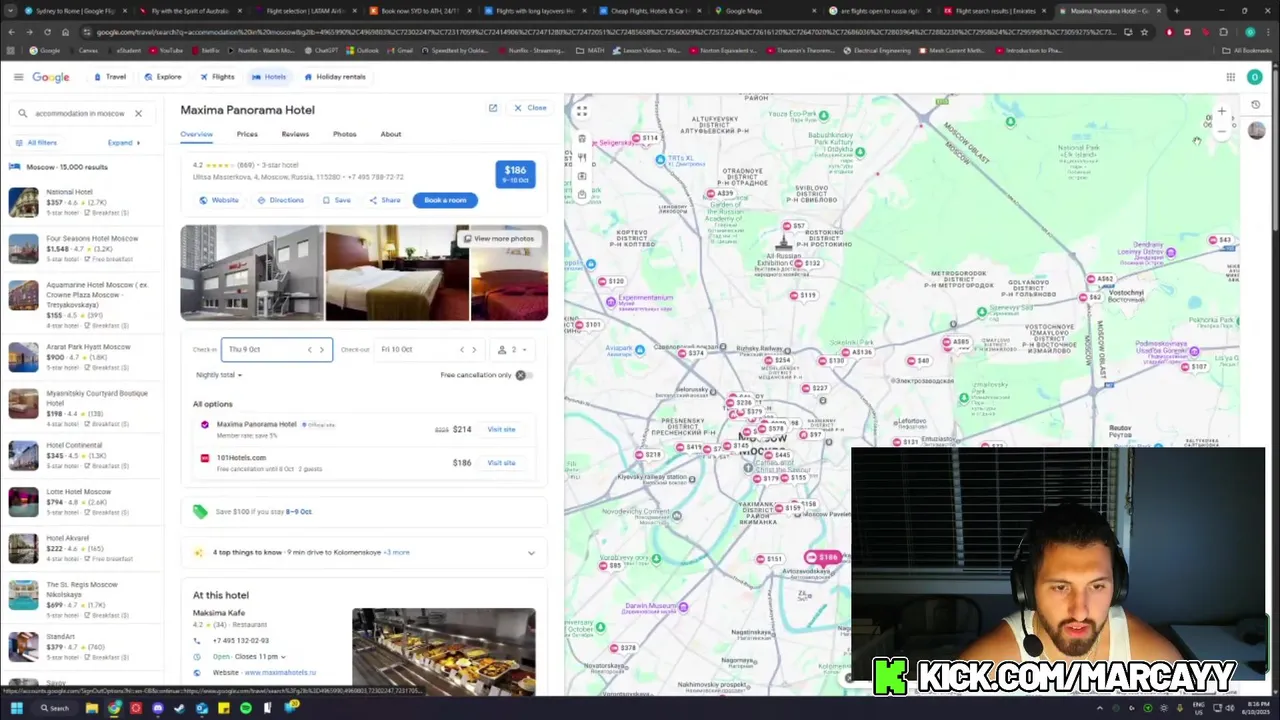
Task: Clear the accommodation in moscow search
Action: tap(138, 113)
